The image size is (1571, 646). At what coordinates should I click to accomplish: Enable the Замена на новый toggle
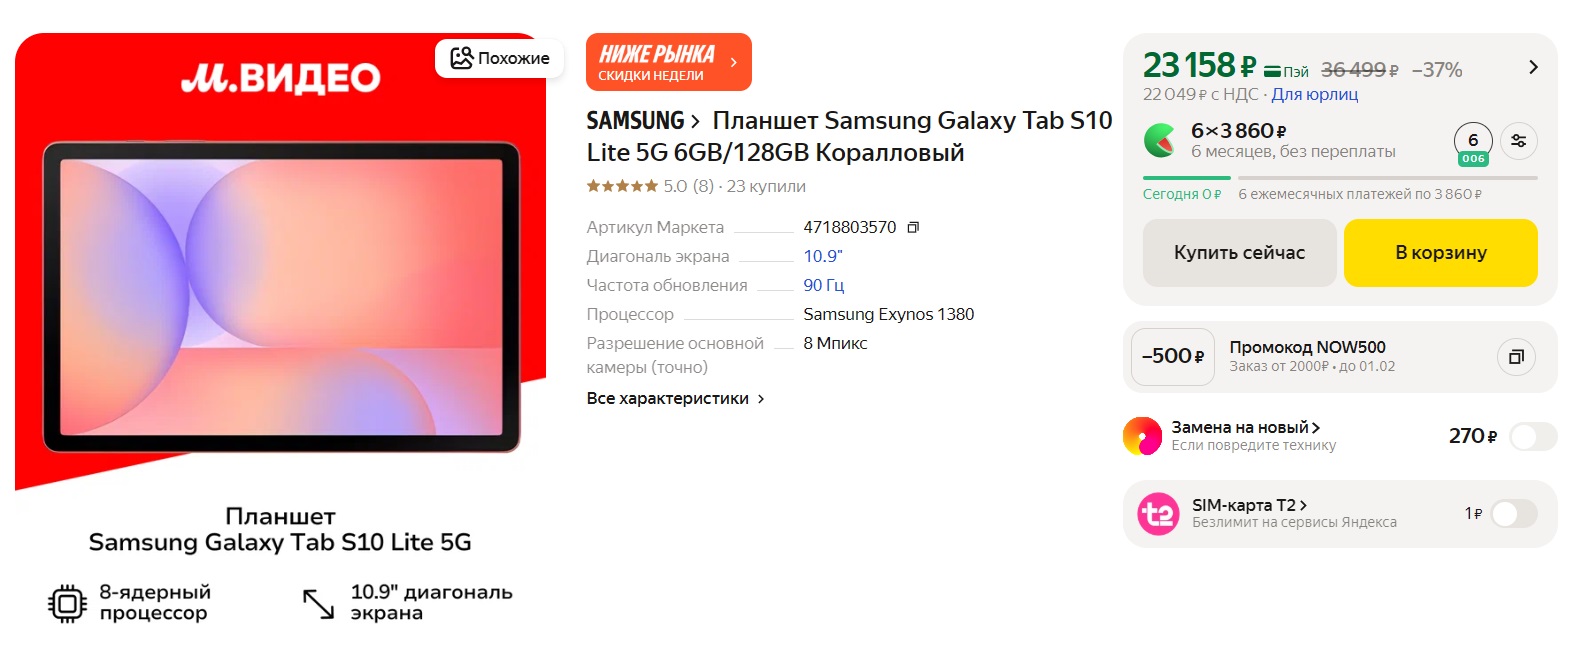pyautogui.click(x=1533, y=437)
